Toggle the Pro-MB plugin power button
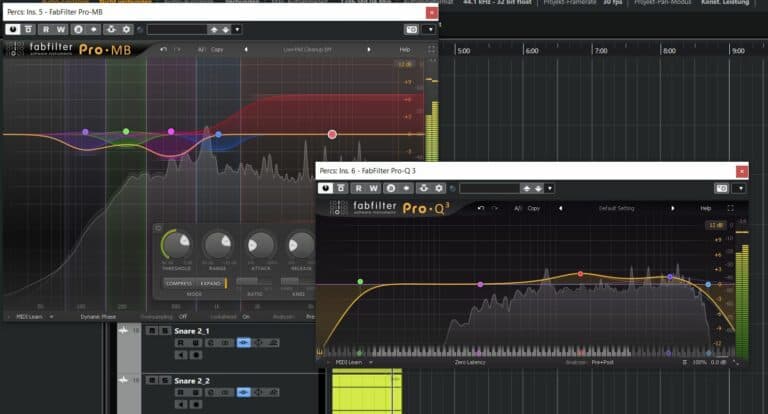Viewport: 768px width, 414px height. pos(13,29)
